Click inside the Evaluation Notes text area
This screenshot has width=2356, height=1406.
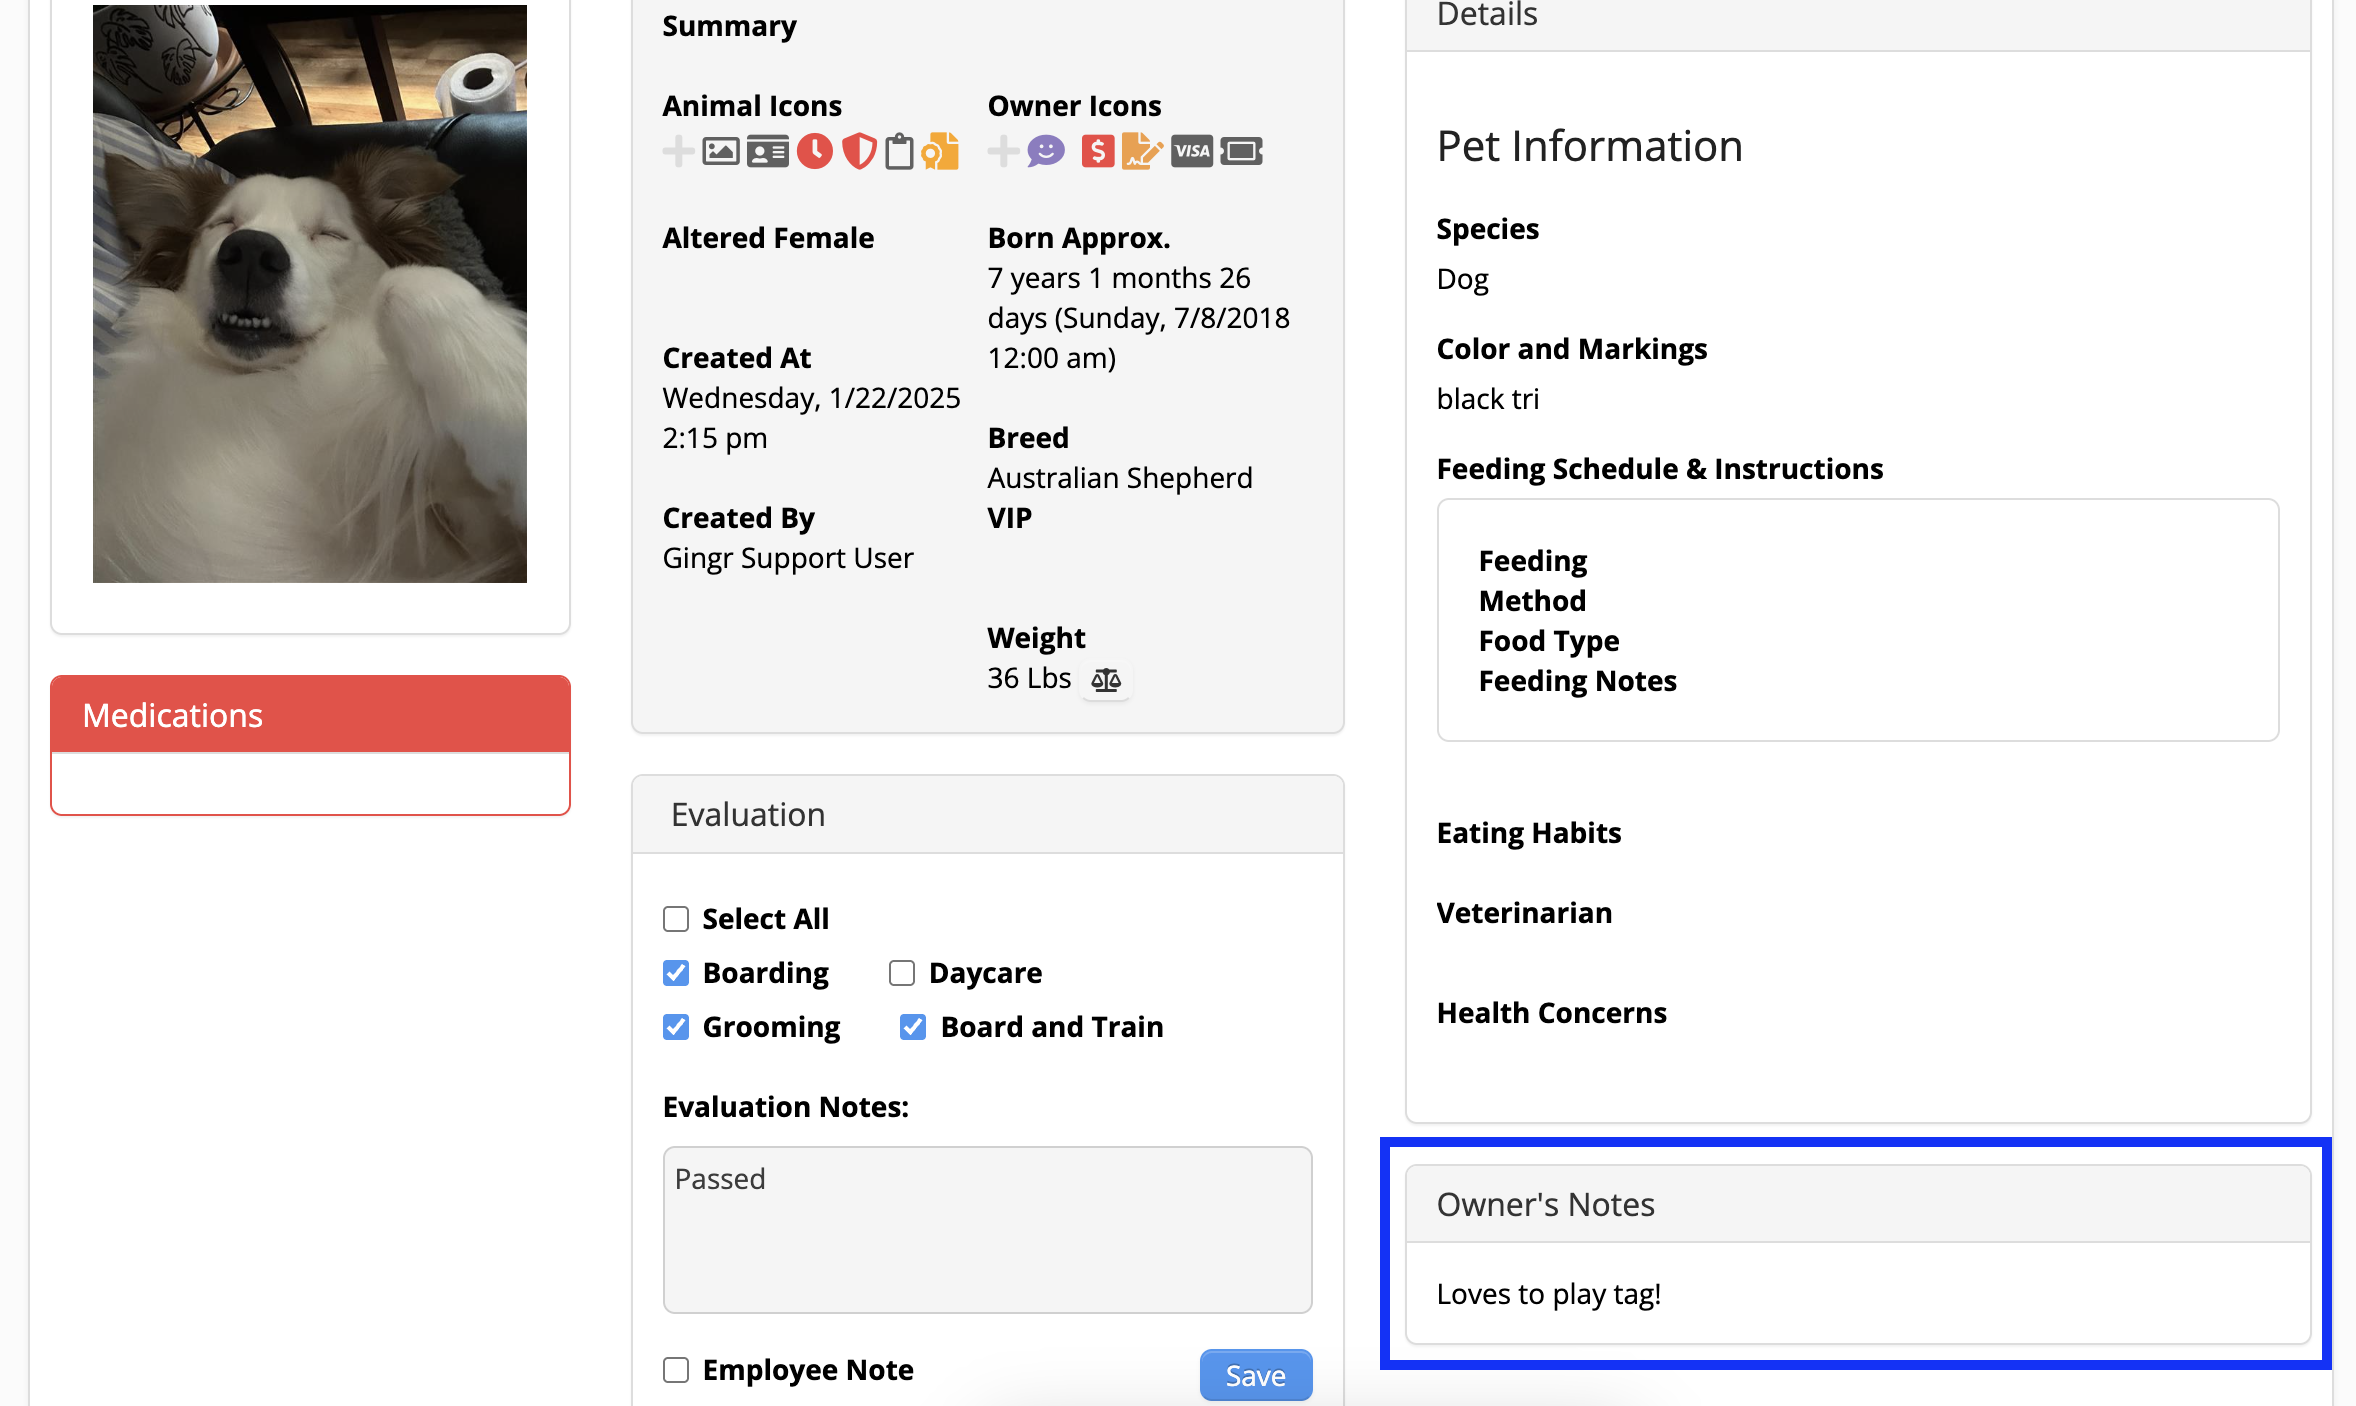pos(987,1230)
